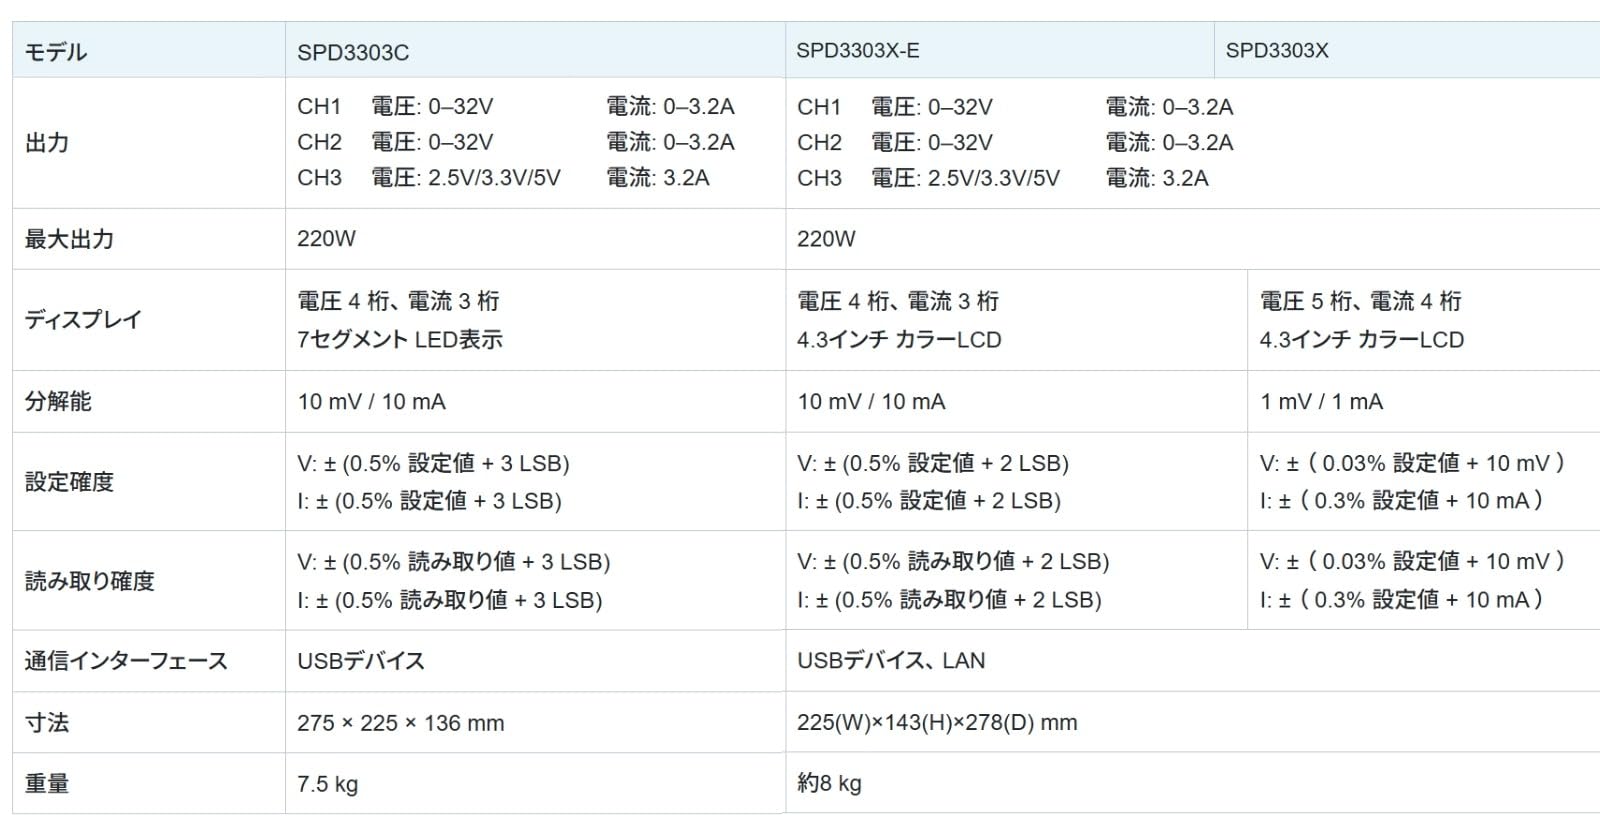Click the SPD3303X model column header
Viewport: 1600px width, 827px height.
(1277, 50)
